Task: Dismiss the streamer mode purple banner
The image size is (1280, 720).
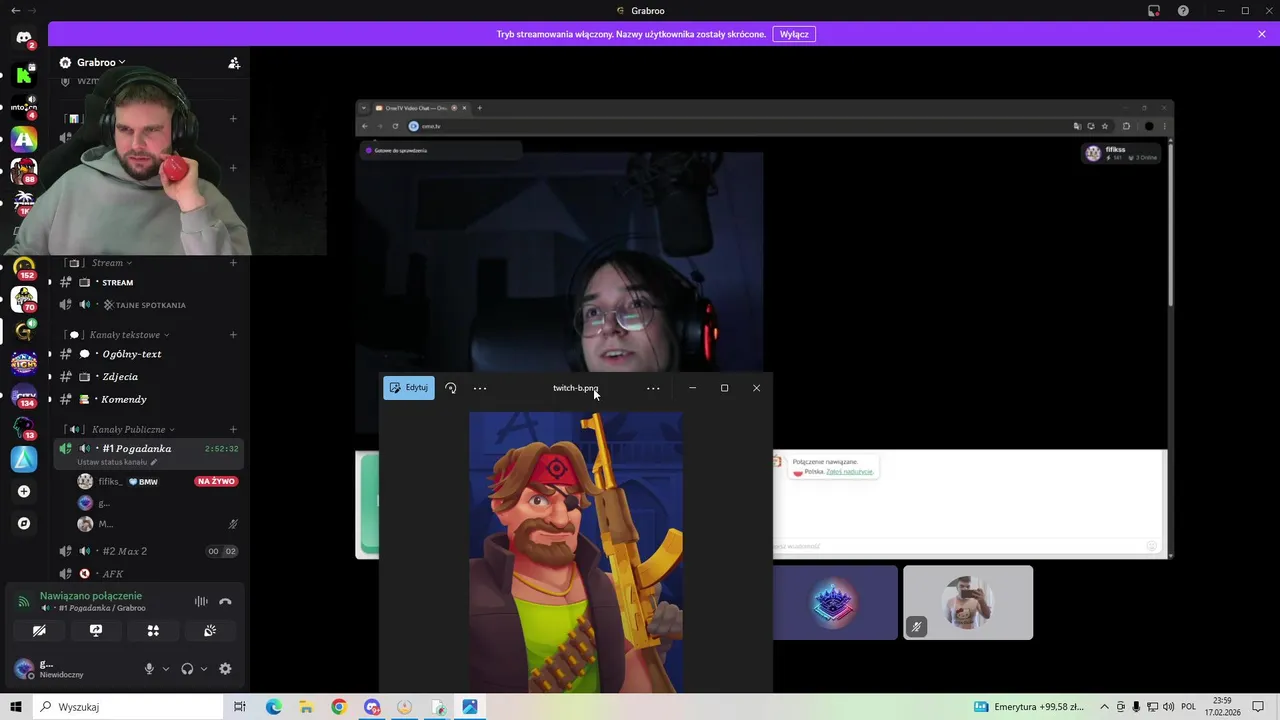Action: [x=1262, y=34]
